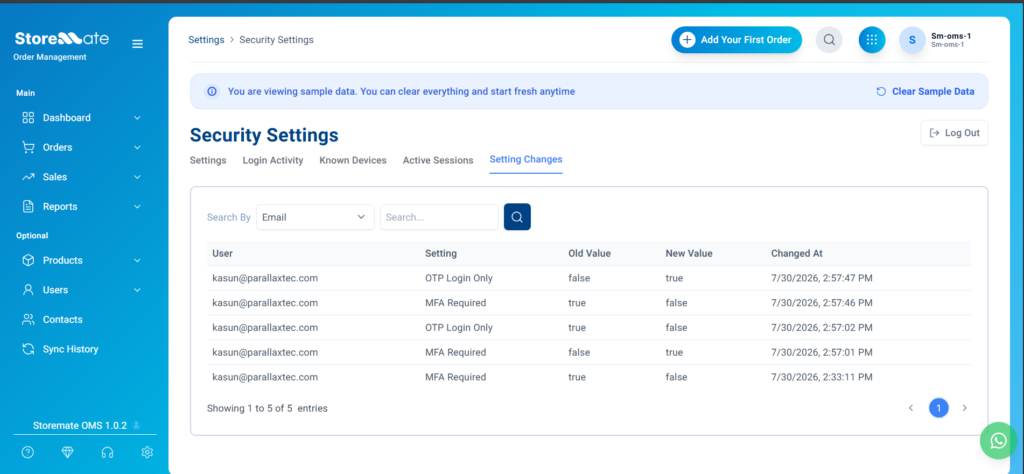Open help question mark icon in sidebar footer
1024x474 pixels.
click(x=27, y=452)
